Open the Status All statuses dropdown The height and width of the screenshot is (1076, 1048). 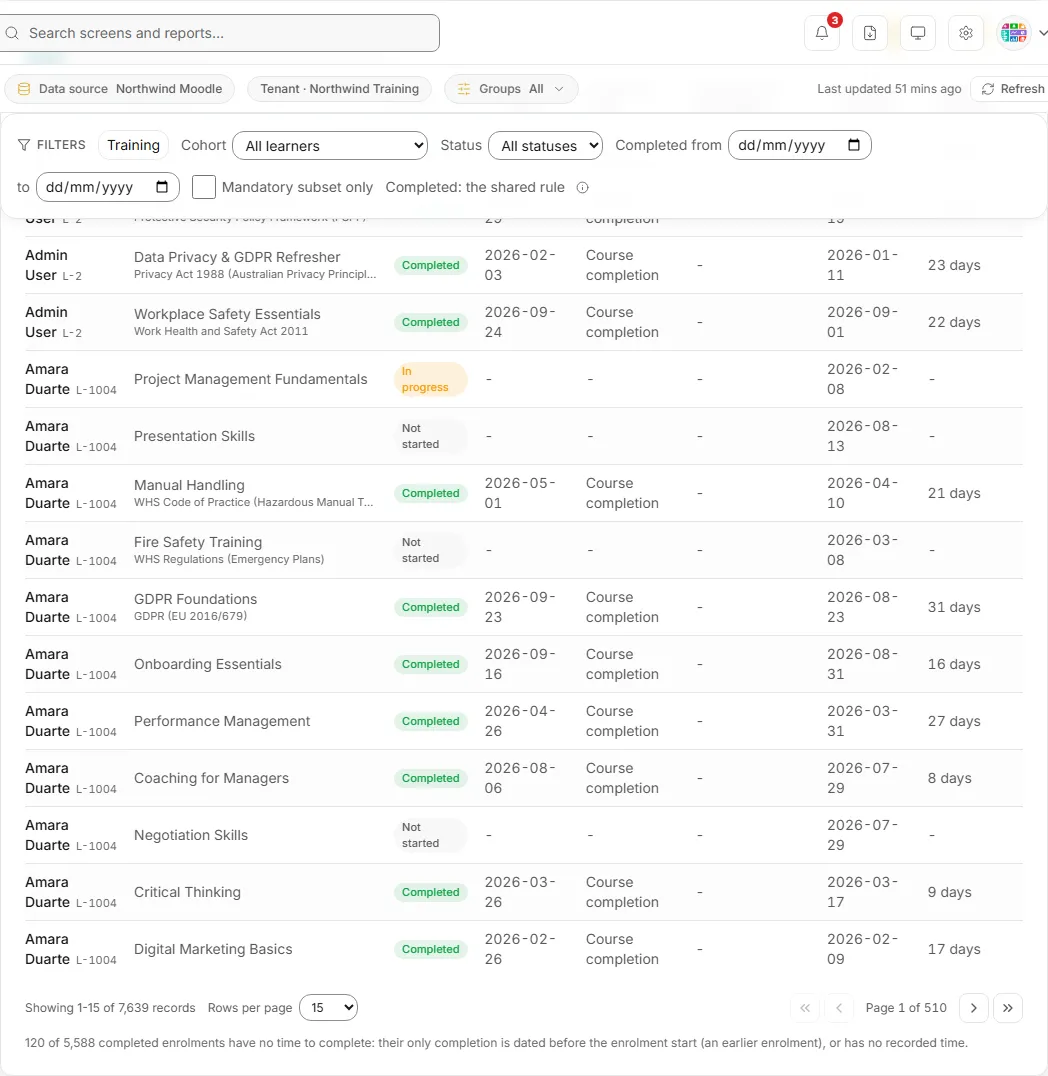tap(546, 145)
